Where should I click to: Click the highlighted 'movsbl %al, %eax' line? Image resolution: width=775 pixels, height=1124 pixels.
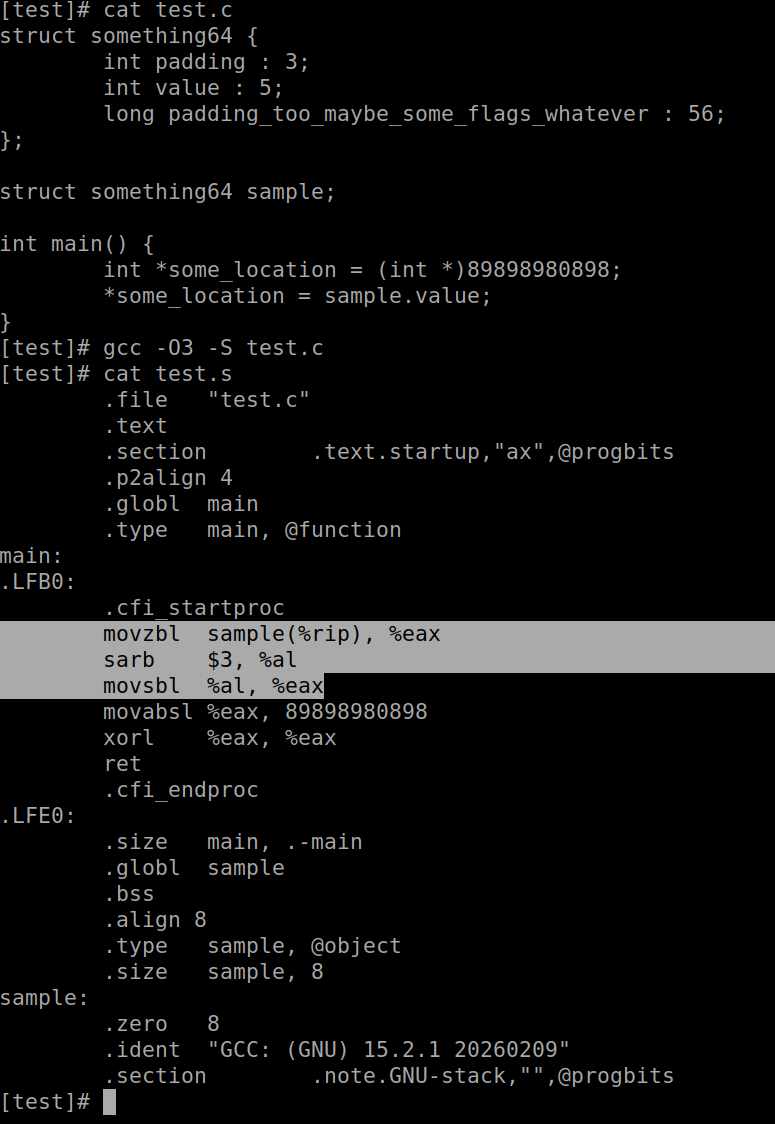213,686
